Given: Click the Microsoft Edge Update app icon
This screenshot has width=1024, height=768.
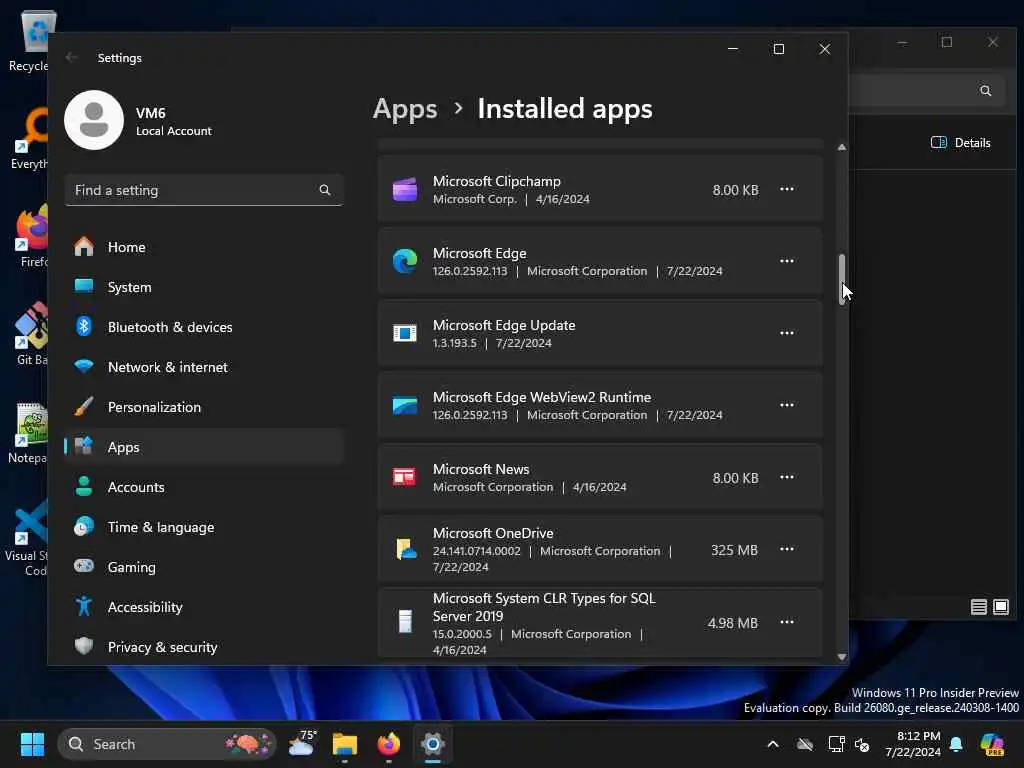Looking at the screenshot, I should [x=405, y=333].
